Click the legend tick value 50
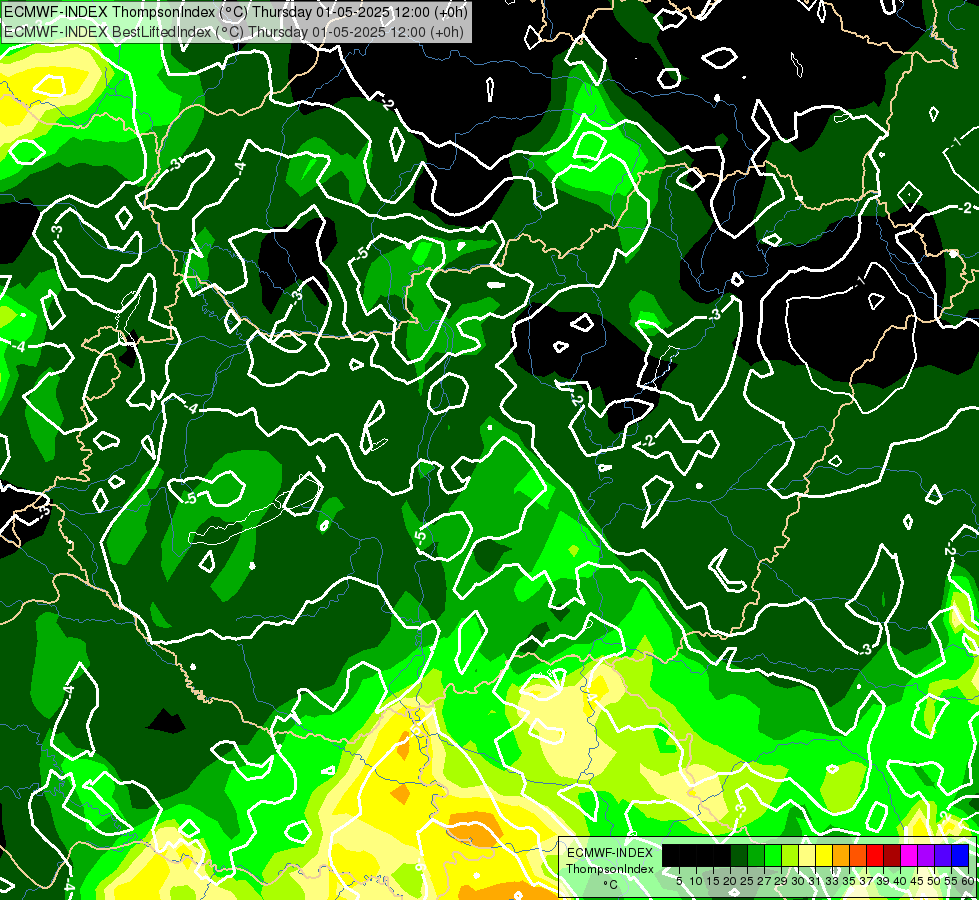 934,881
